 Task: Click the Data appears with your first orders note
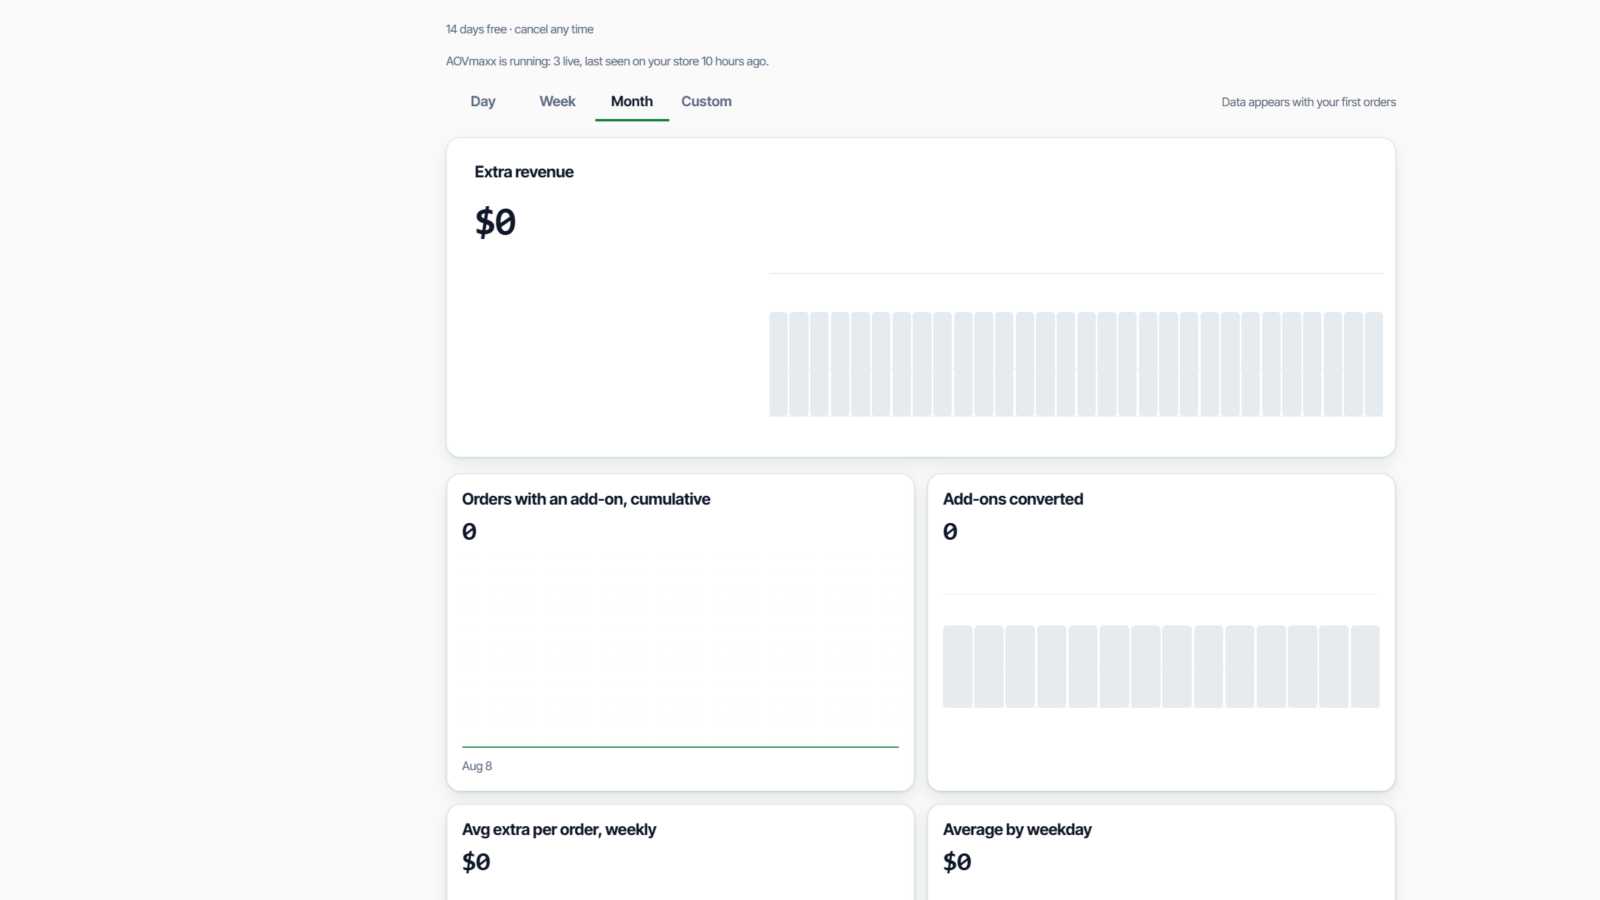click(x=1308, y=102)
